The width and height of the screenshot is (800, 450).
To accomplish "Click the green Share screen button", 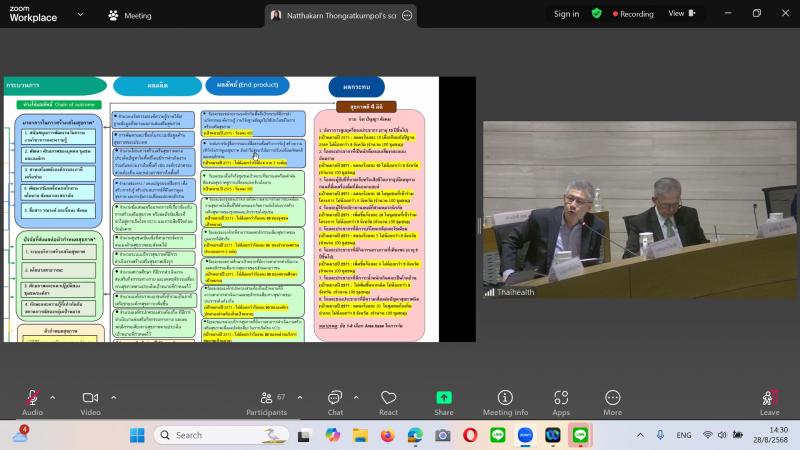I will click(x=444, y=402).
